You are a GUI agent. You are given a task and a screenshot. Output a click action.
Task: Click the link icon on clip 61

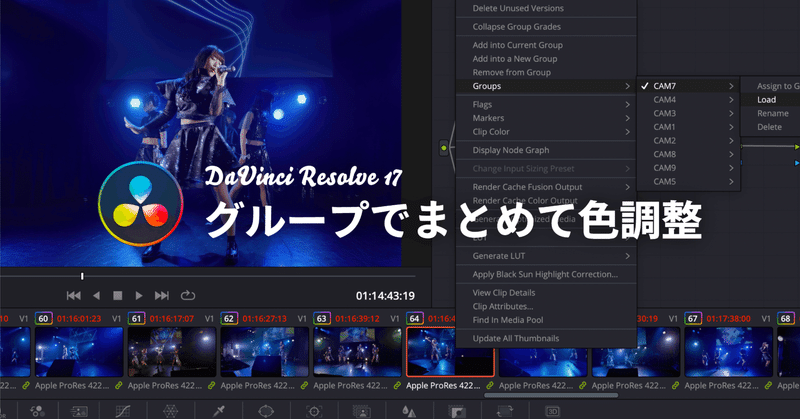click(x=211, y=385)
